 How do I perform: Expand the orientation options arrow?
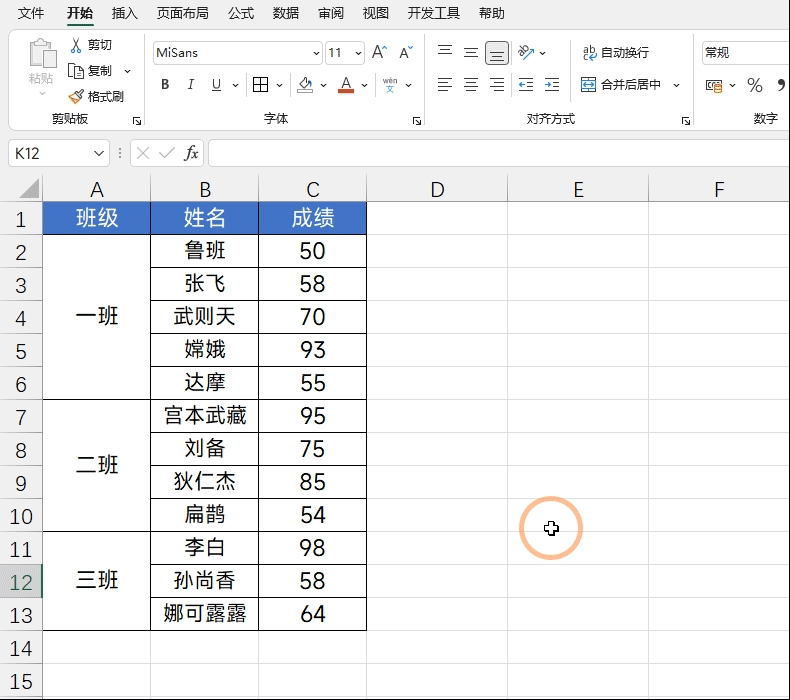[x=543, y=53]
